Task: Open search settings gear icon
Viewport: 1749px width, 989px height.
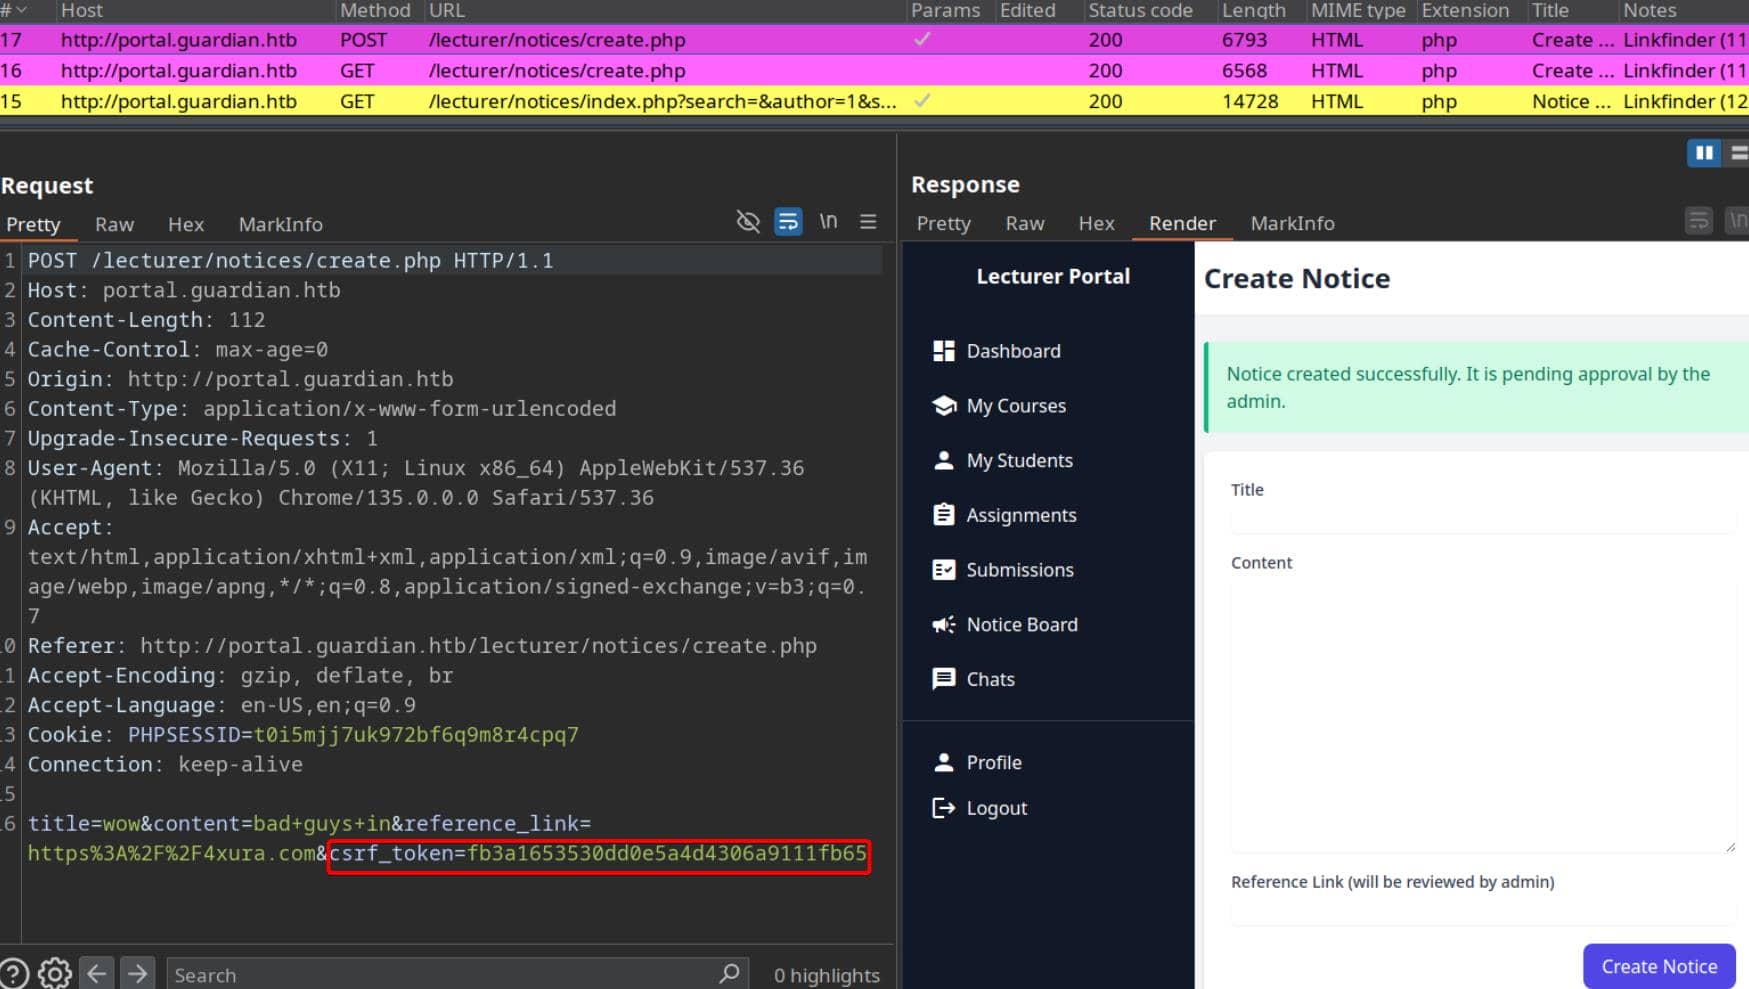Action: coord(55,973)
